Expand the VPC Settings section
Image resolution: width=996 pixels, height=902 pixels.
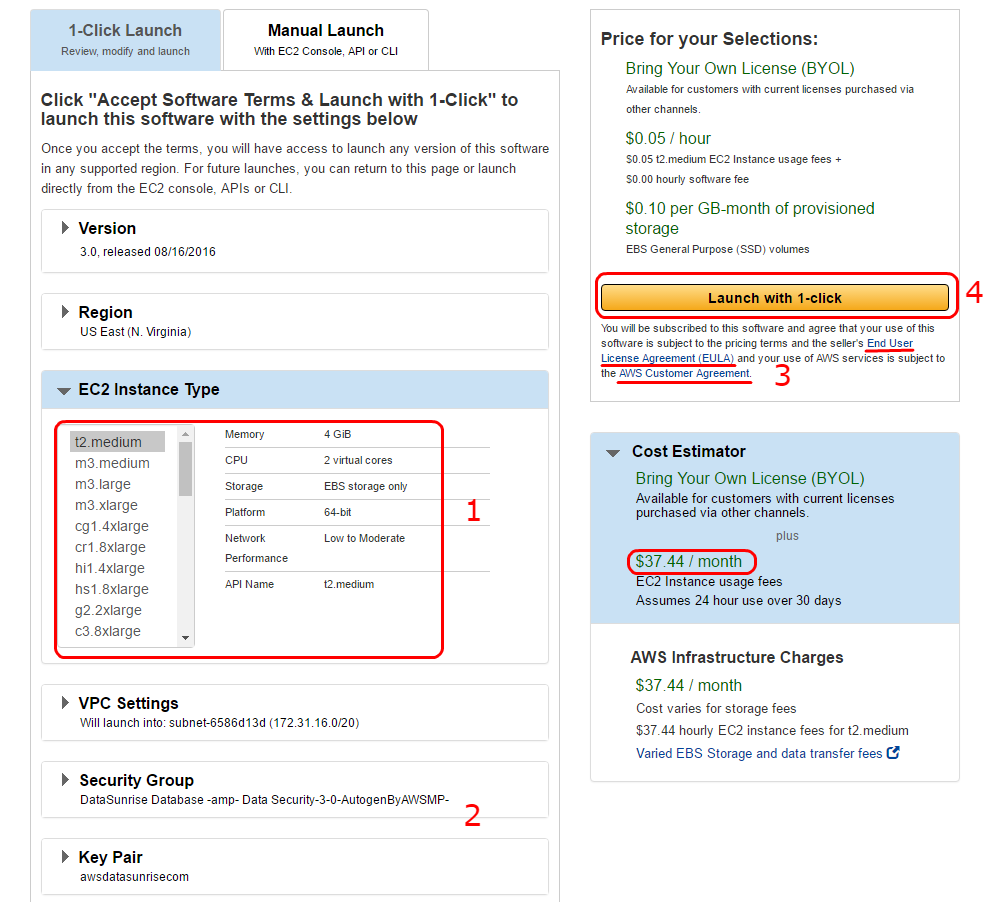[65, 703]
